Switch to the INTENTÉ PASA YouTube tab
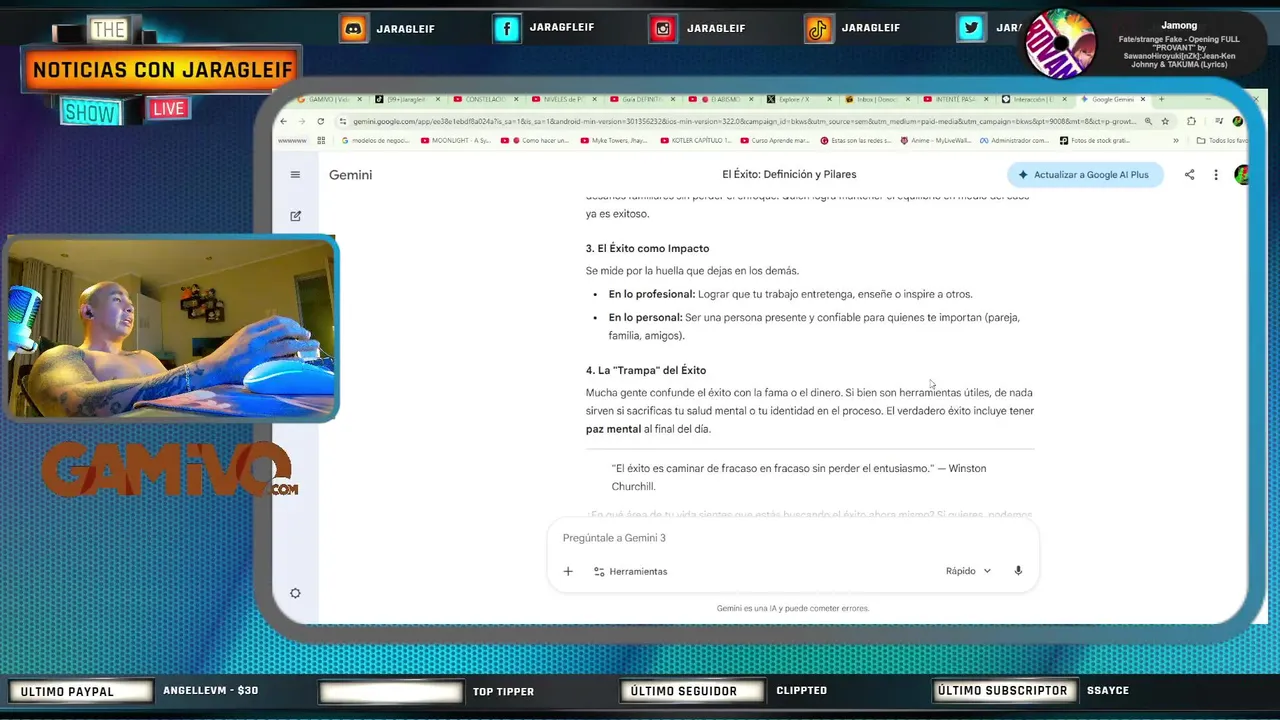Image resolution: width=1280 pixels, height=720 pixels. pos(957,99)
